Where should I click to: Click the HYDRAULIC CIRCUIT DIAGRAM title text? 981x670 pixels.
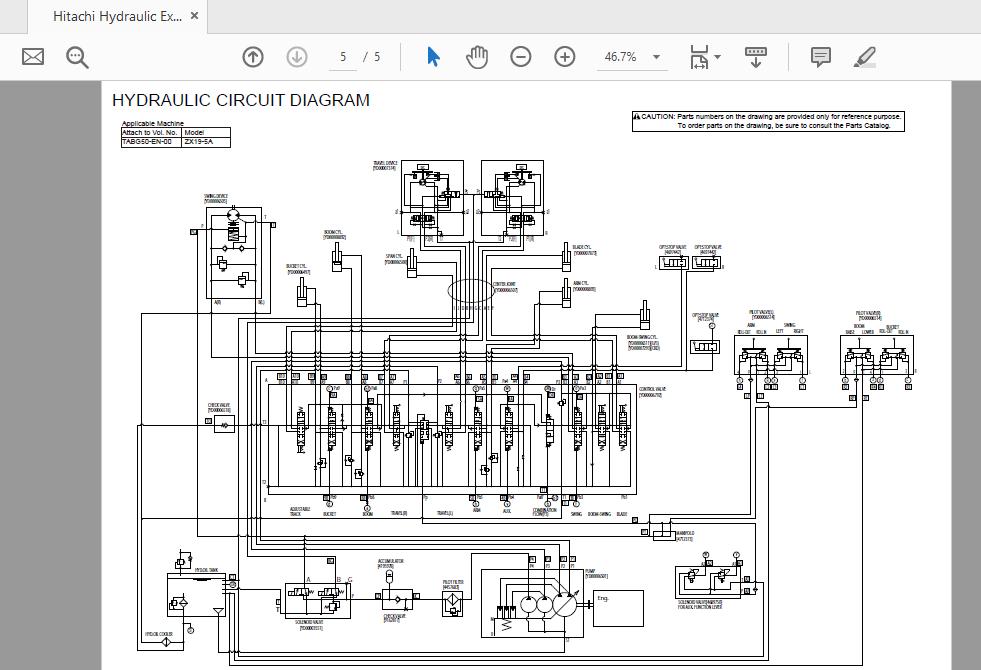[240, 100]
